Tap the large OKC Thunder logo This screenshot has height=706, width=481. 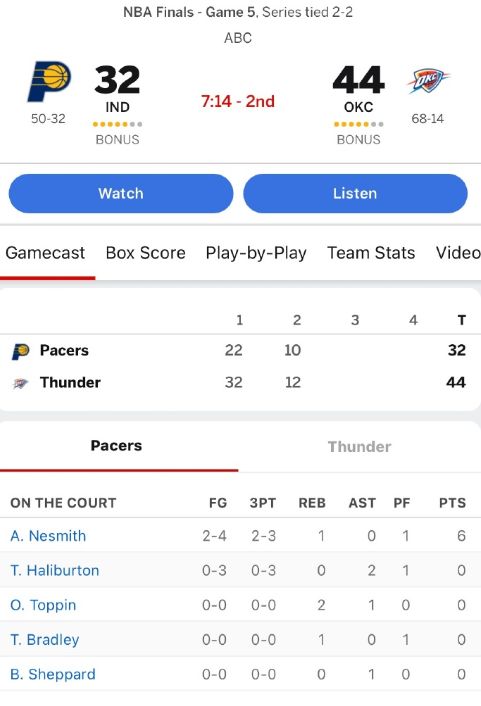(x=428, y=81)
